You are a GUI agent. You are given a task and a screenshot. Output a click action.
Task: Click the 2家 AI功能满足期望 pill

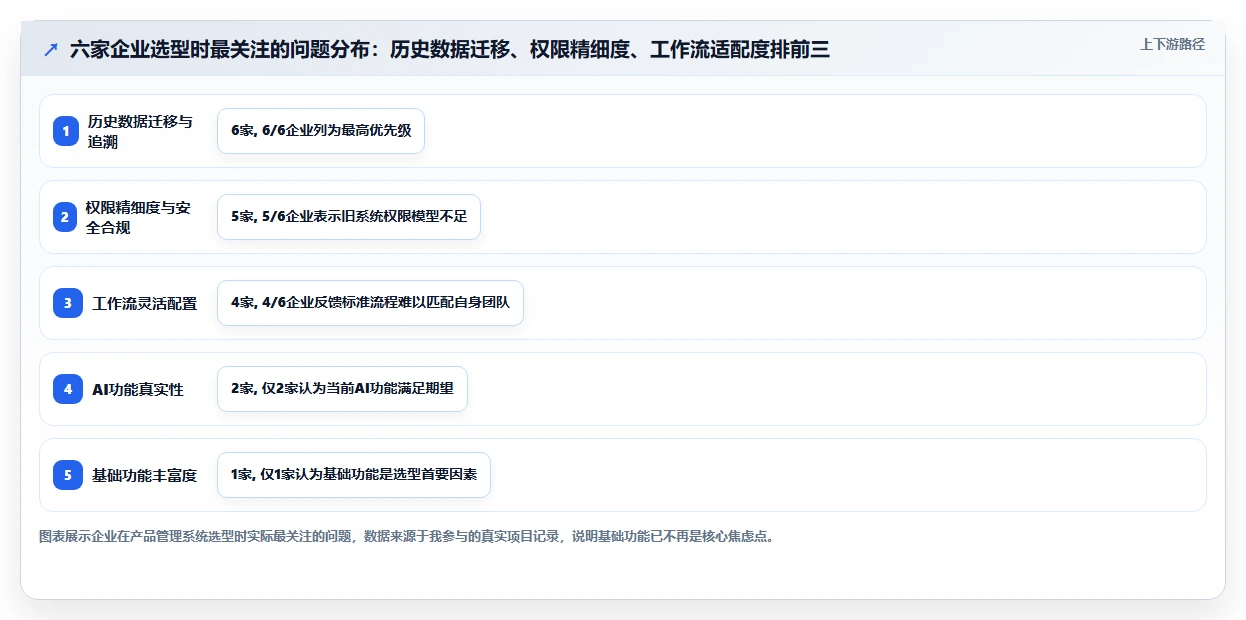click(x=342, y=389)
